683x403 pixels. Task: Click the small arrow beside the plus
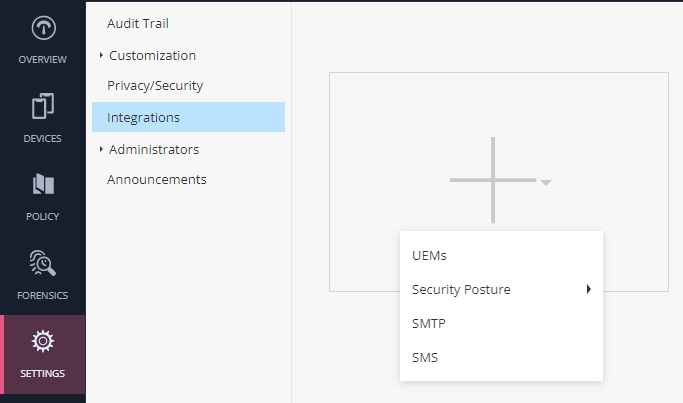coord(546,183)
